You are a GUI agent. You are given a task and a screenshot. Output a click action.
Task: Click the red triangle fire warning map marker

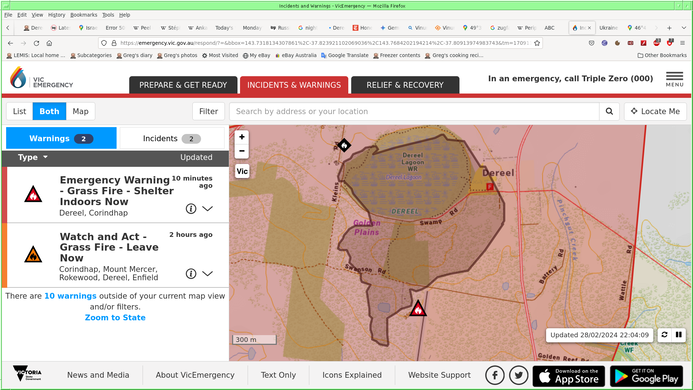[418, 308]
